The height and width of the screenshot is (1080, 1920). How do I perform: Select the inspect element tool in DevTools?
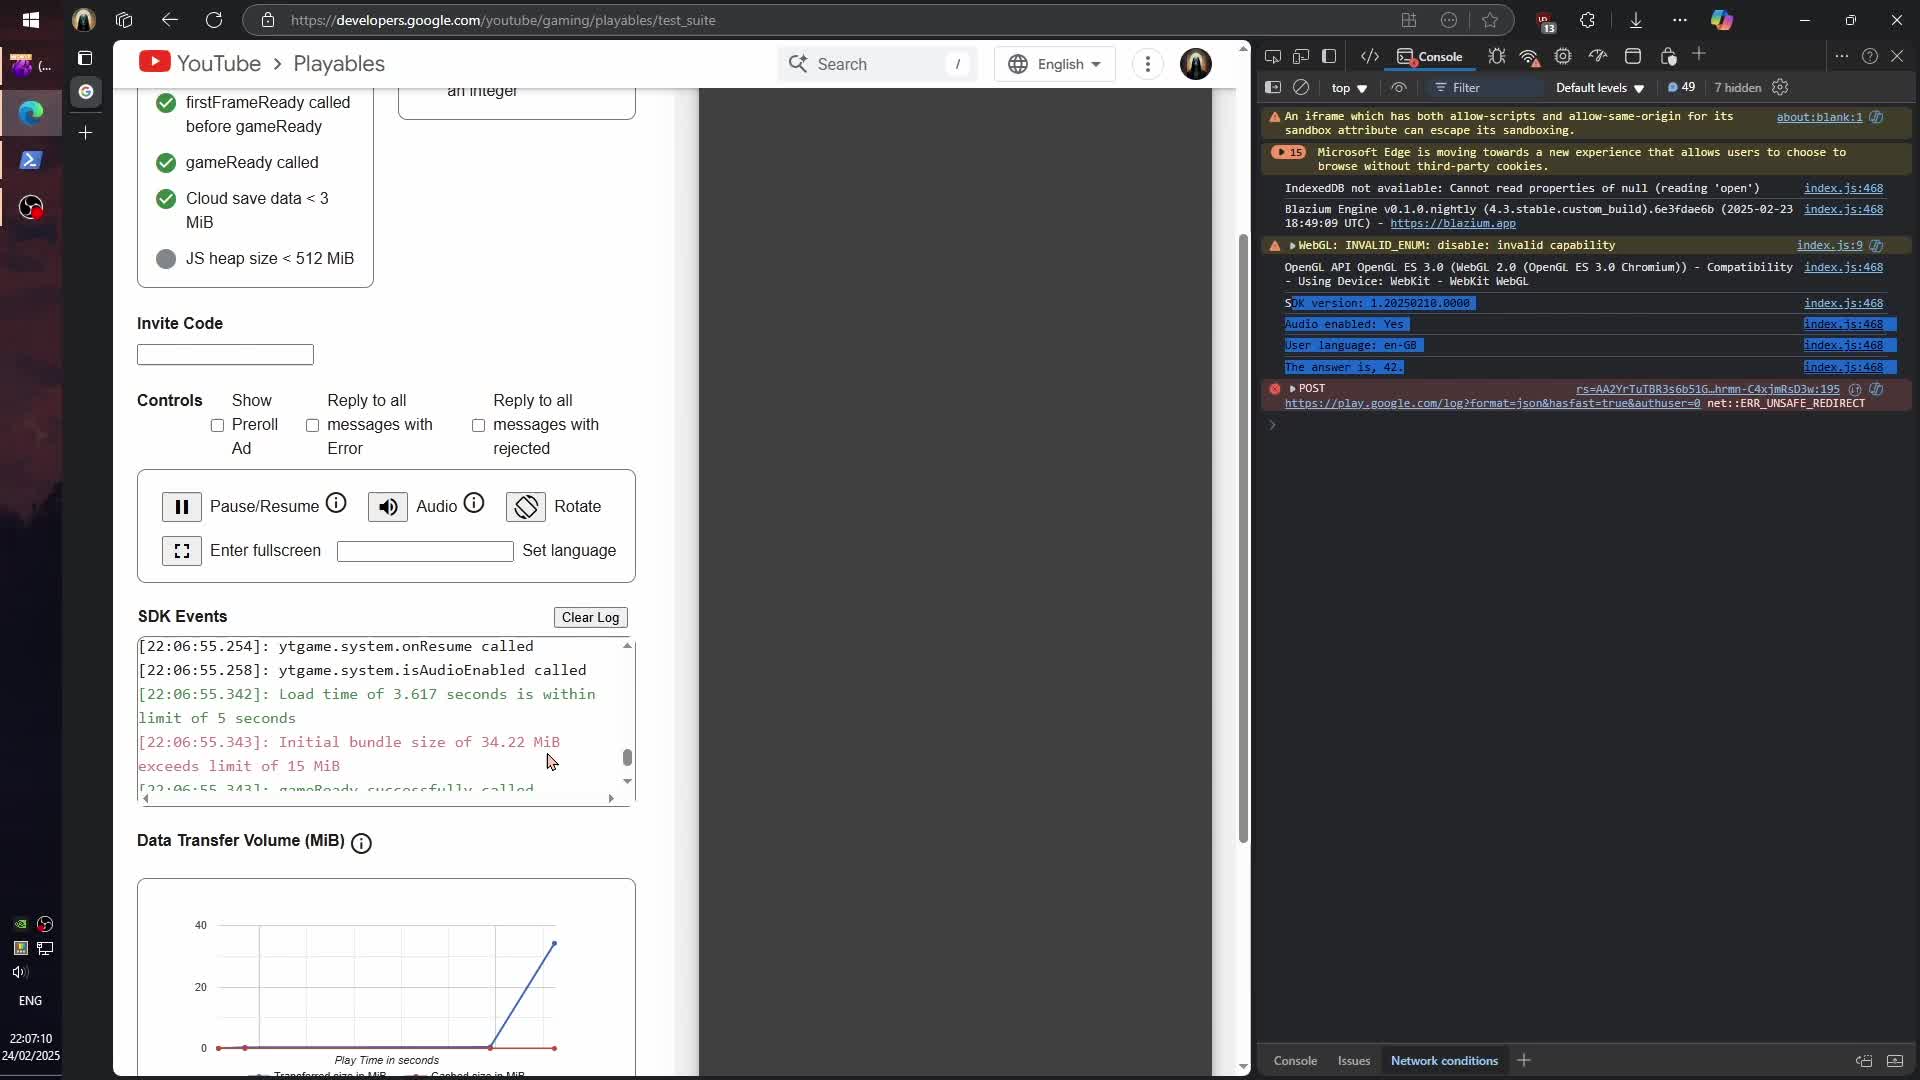[x=1272, y=57]
